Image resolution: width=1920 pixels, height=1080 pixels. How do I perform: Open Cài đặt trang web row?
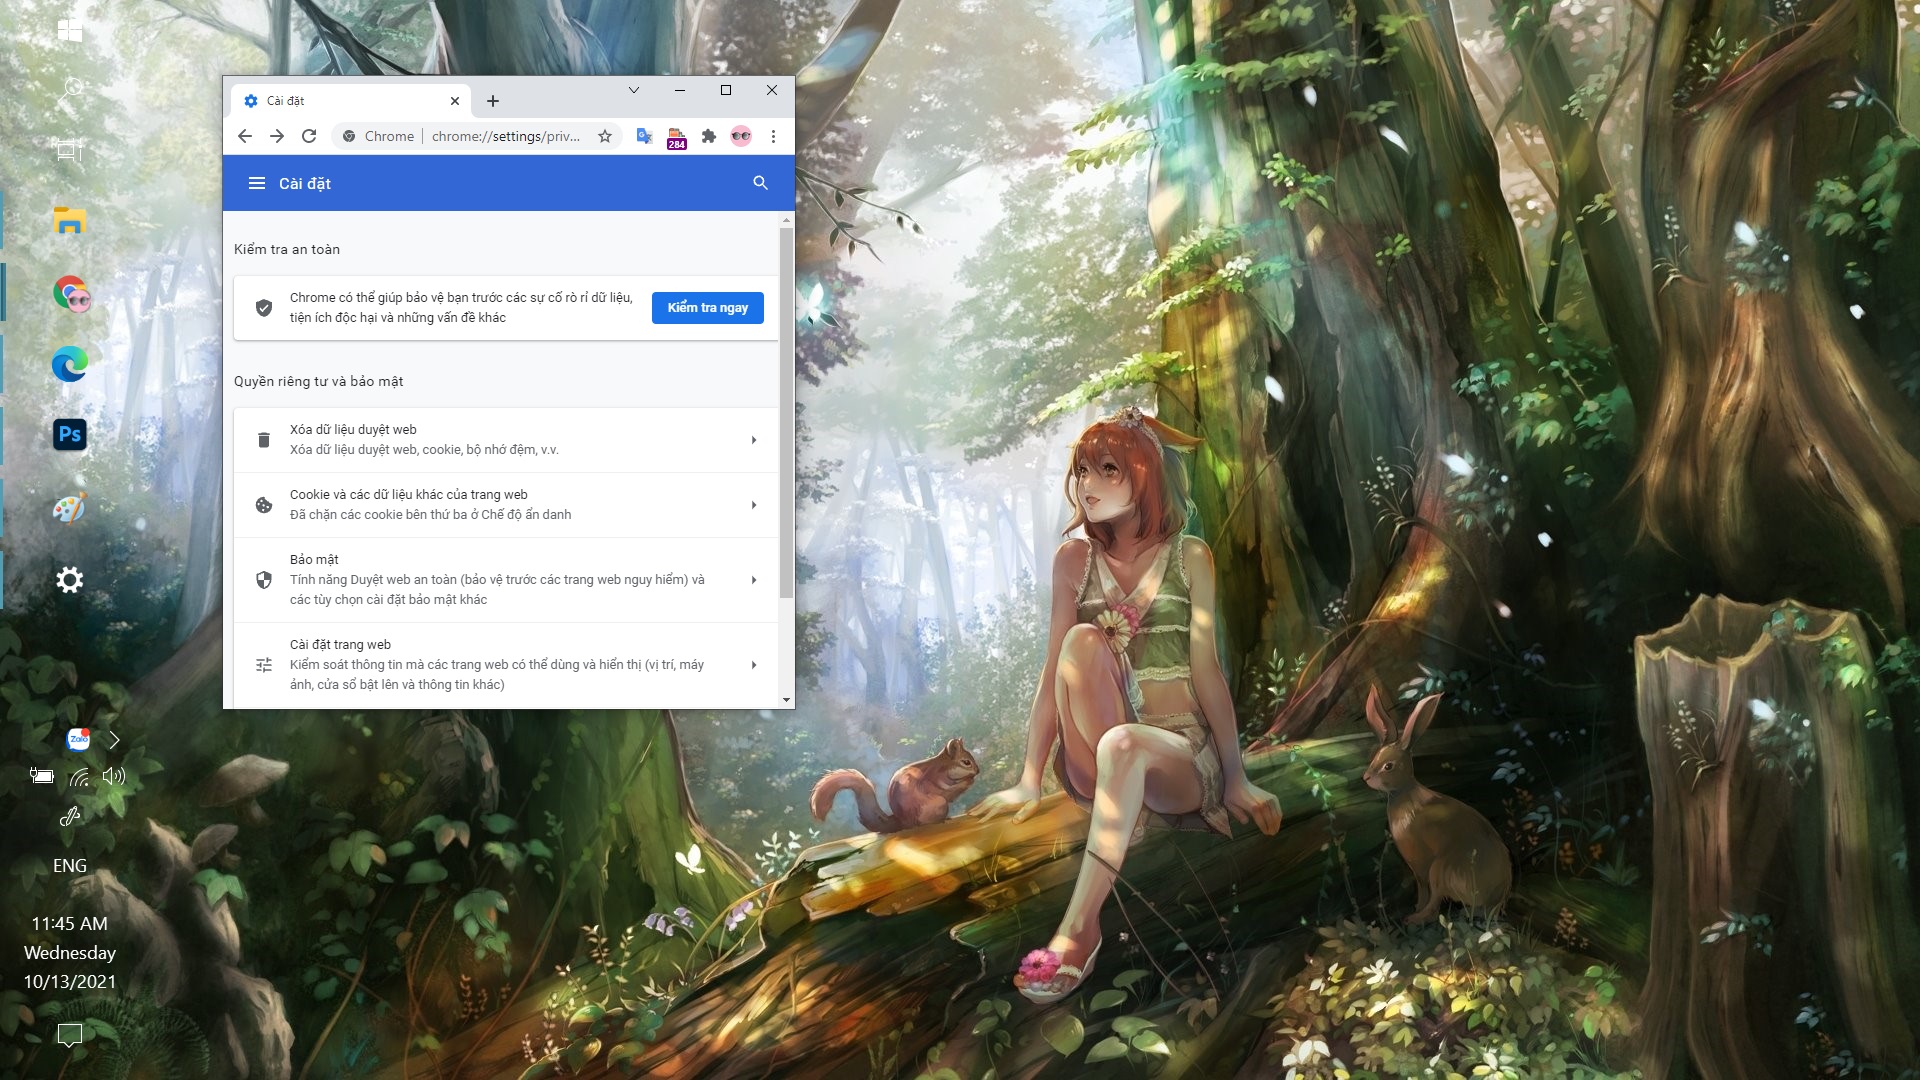coord(506,665)
